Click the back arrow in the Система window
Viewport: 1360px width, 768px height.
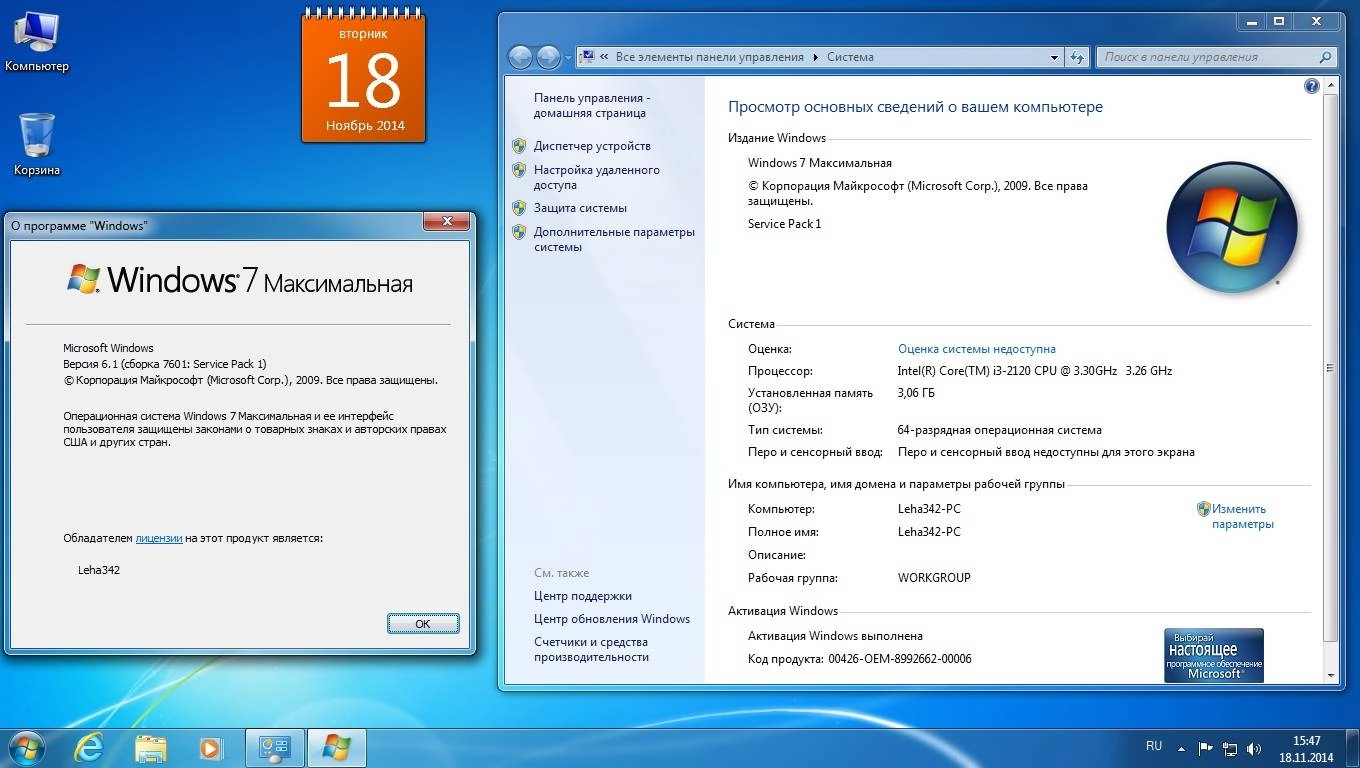520,57
